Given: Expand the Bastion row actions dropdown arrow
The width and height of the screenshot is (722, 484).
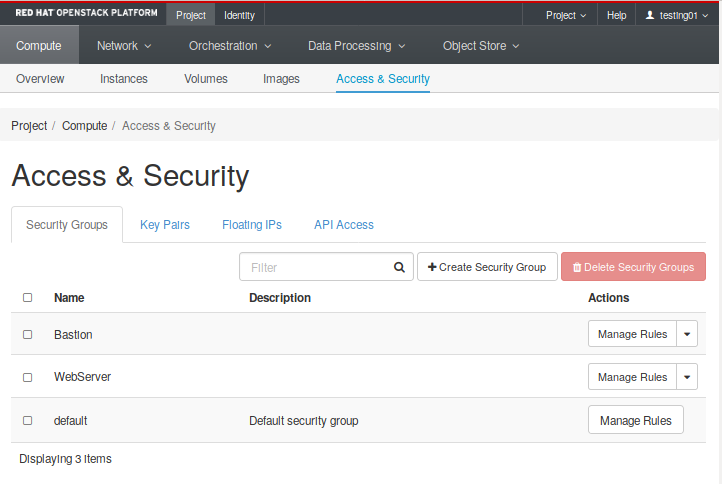Looking at the screenshot, I should (x=687, y=334).
